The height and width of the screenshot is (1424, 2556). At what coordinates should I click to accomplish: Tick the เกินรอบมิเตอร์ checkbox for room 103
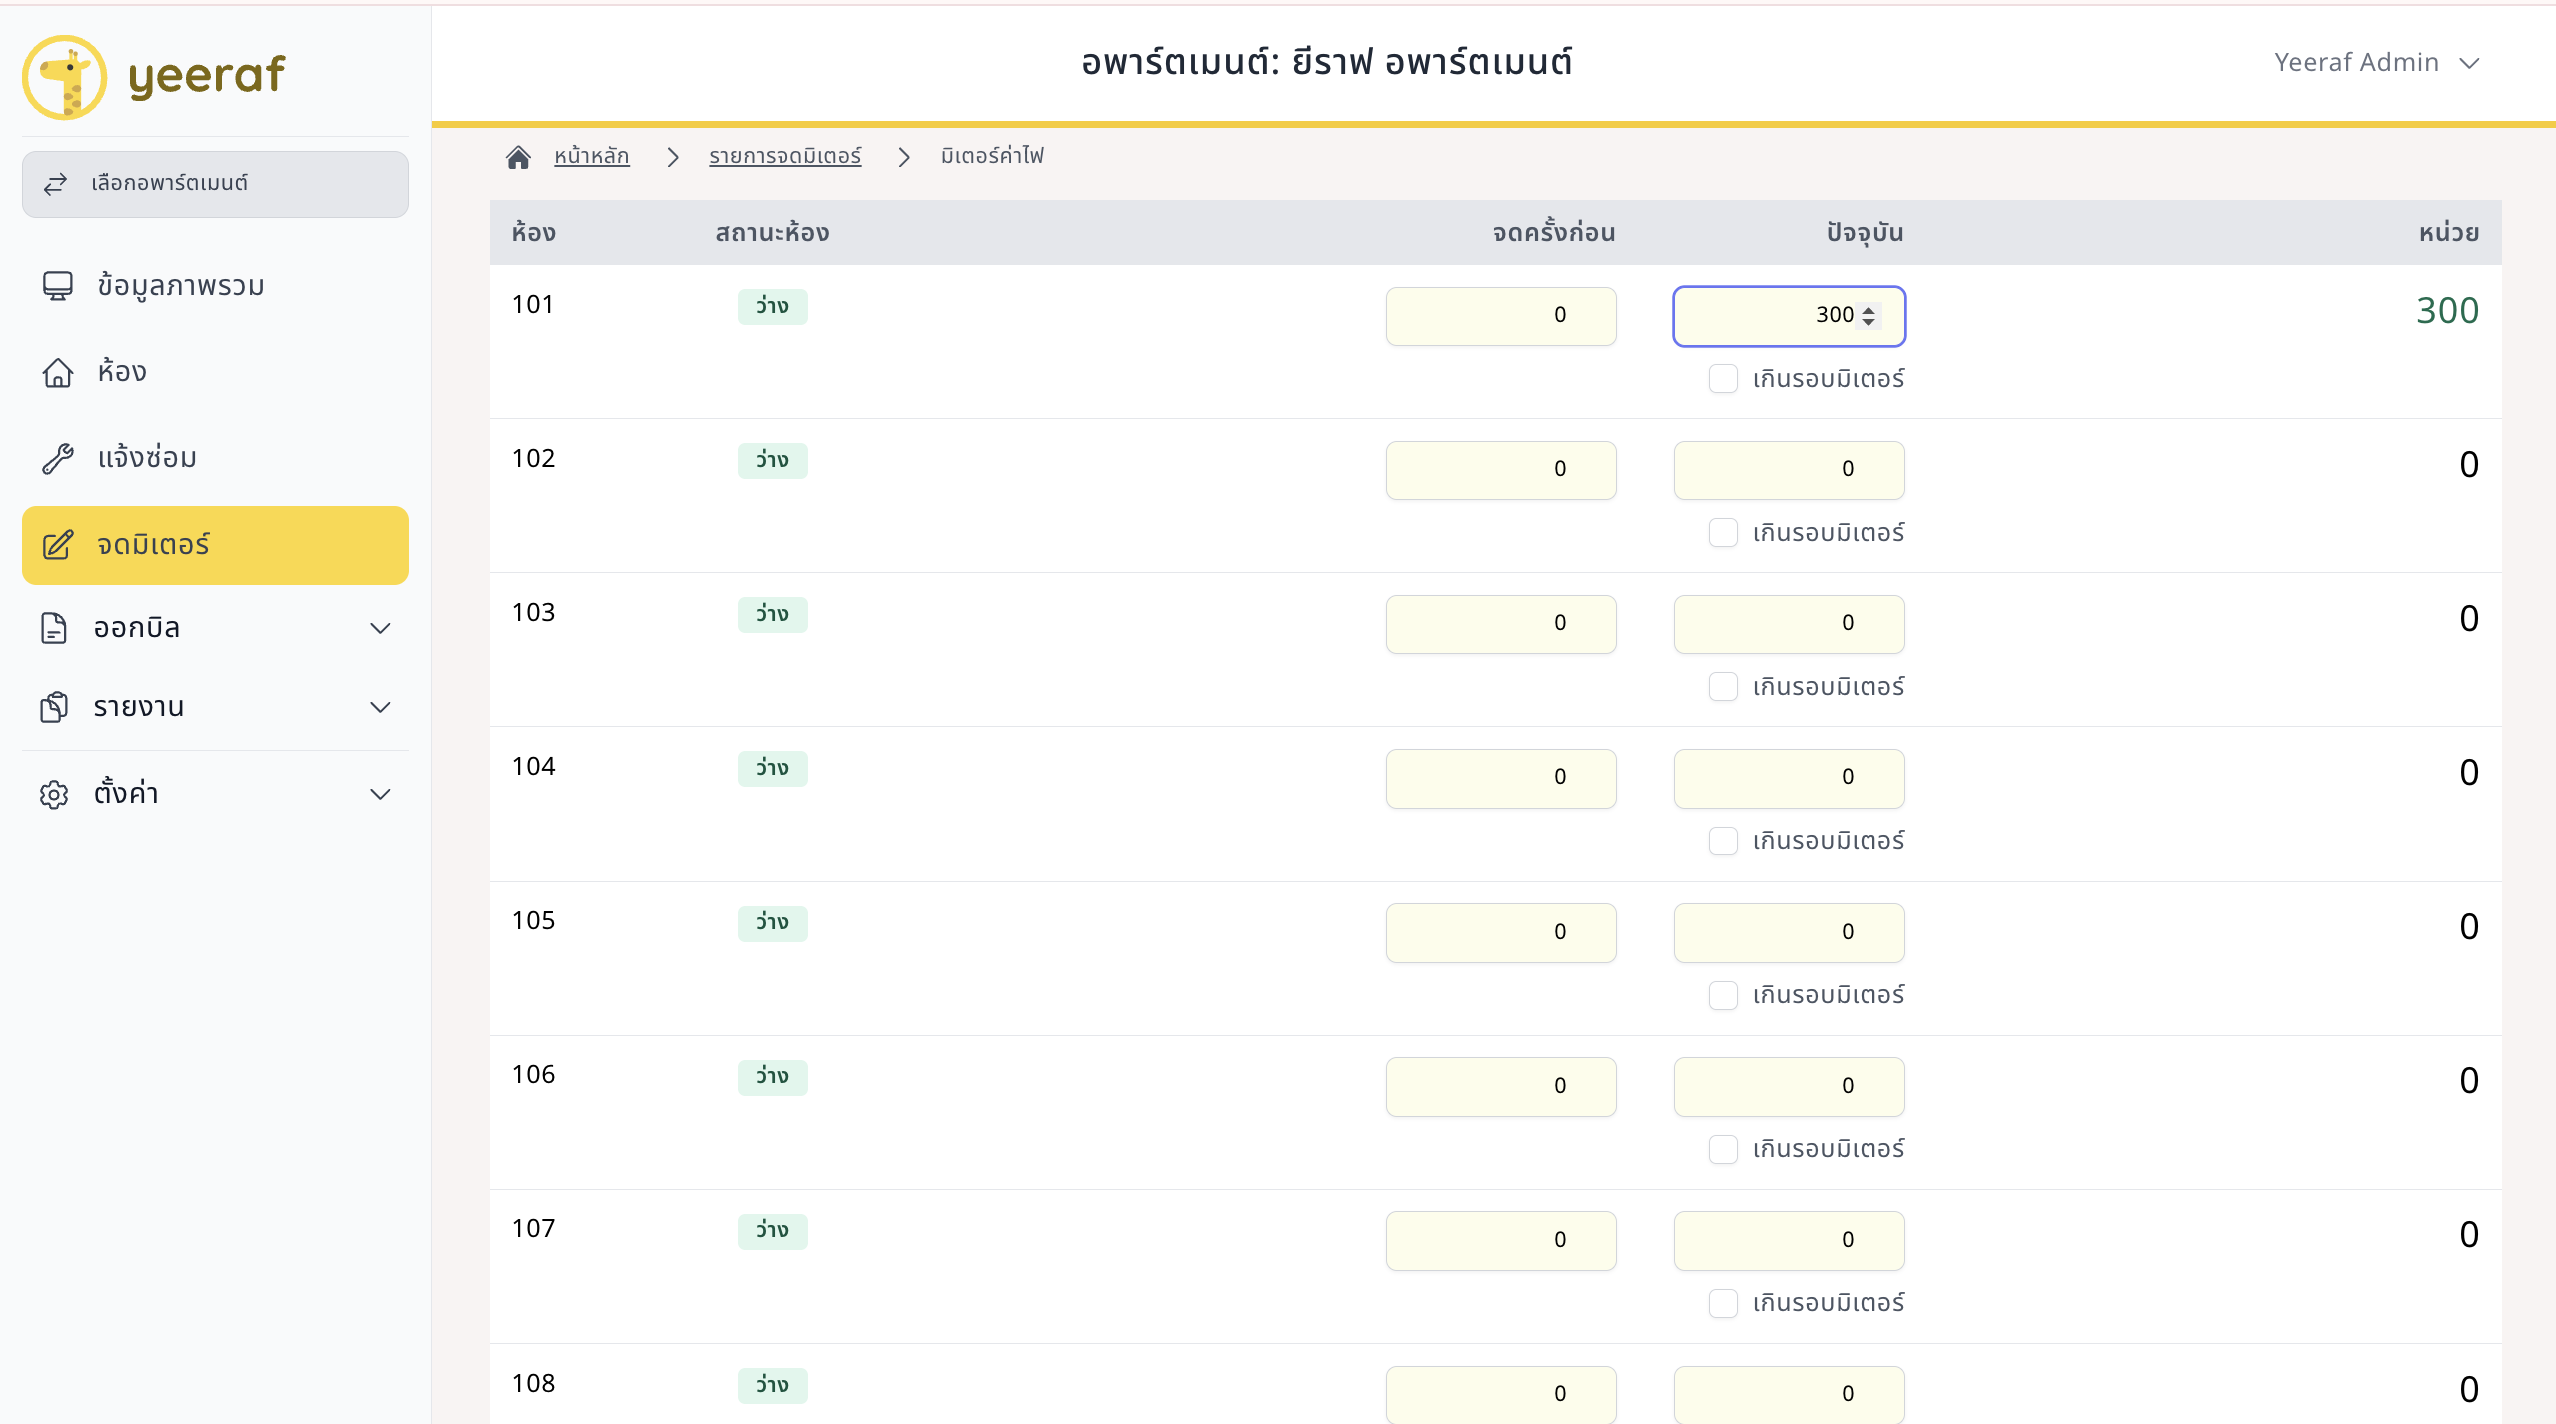coord(1723,687)
